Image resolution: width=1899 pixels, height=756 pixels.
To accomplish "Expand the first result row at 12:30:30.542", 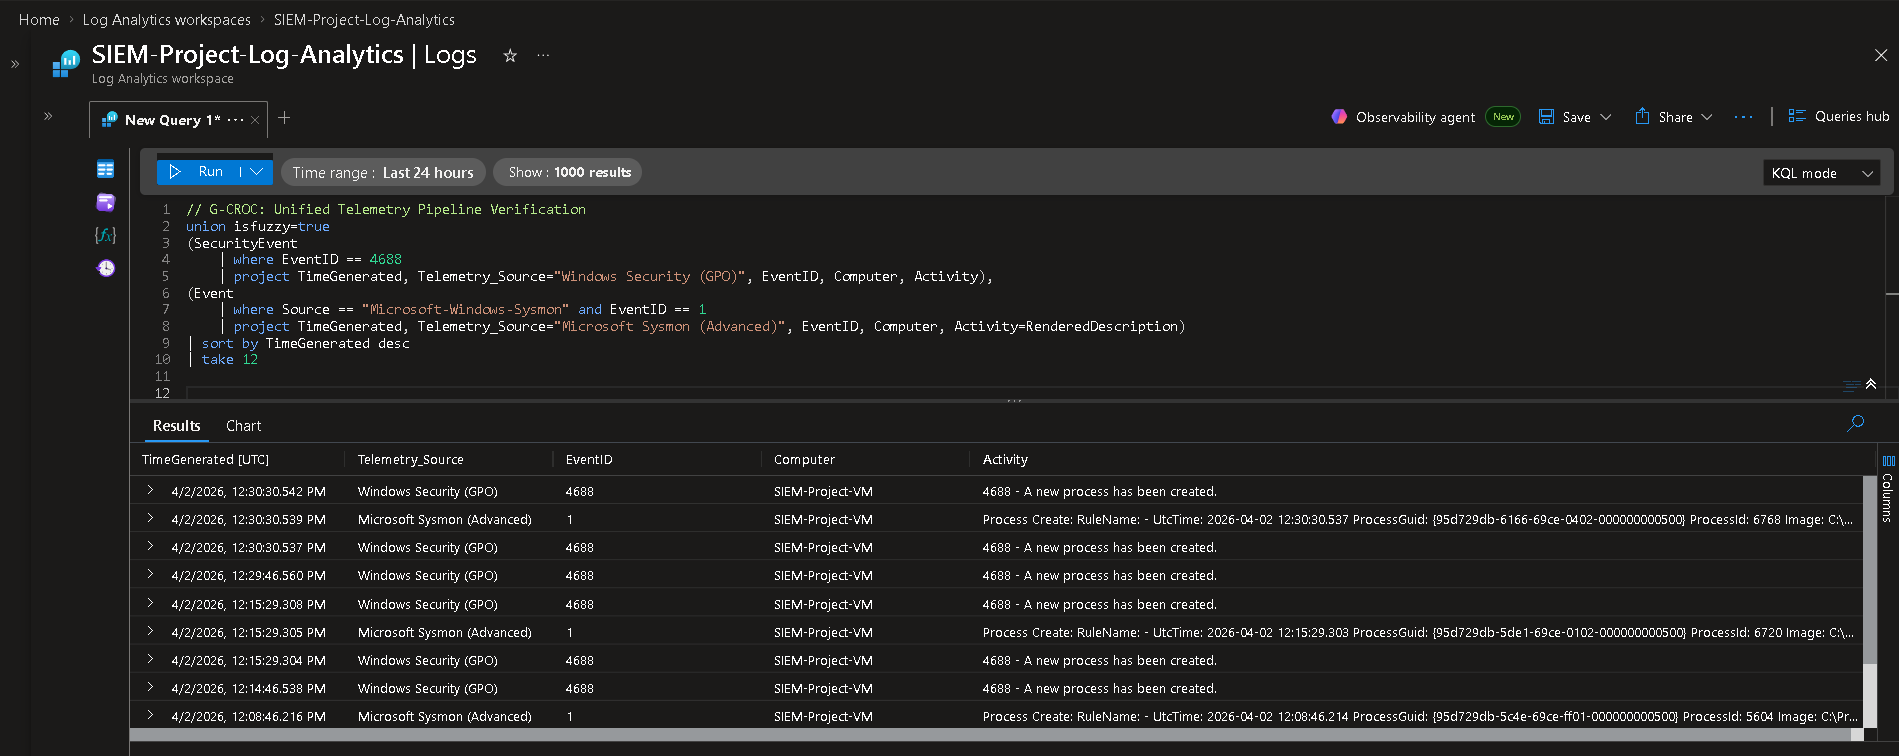I will click(x=150, y=490).
